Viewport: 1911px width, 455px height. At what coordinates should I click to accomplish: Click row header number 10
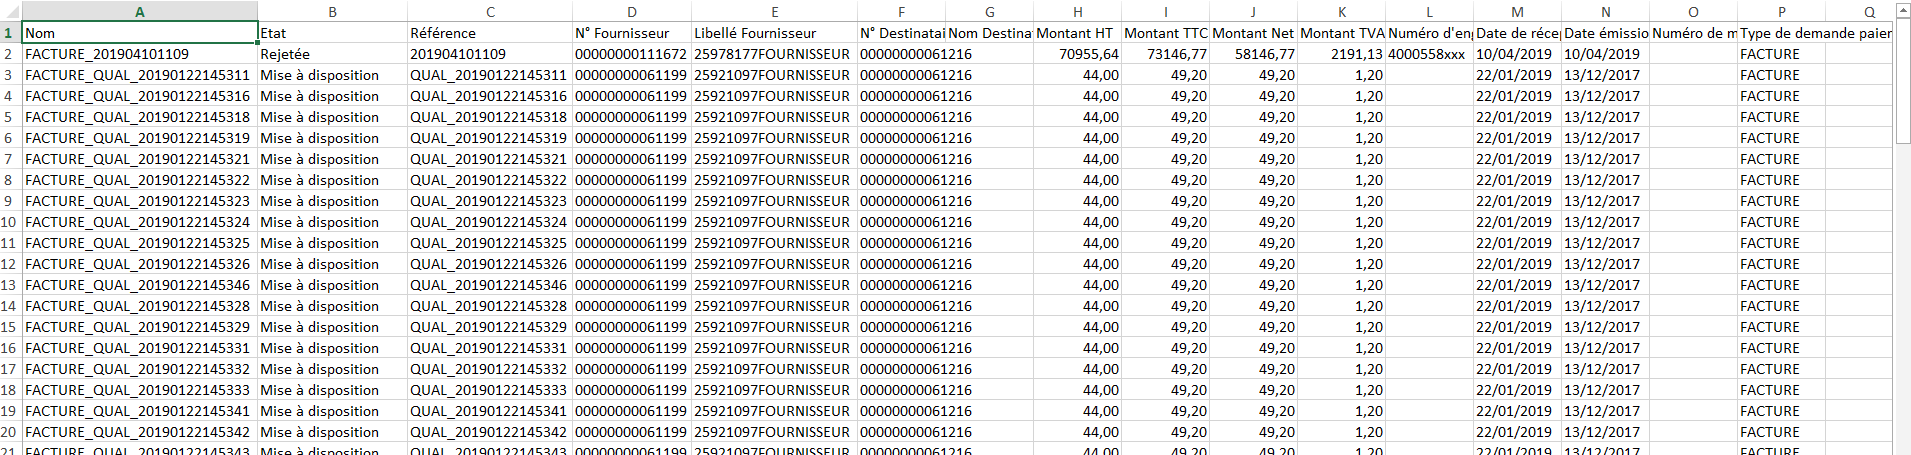click(9, 222)
